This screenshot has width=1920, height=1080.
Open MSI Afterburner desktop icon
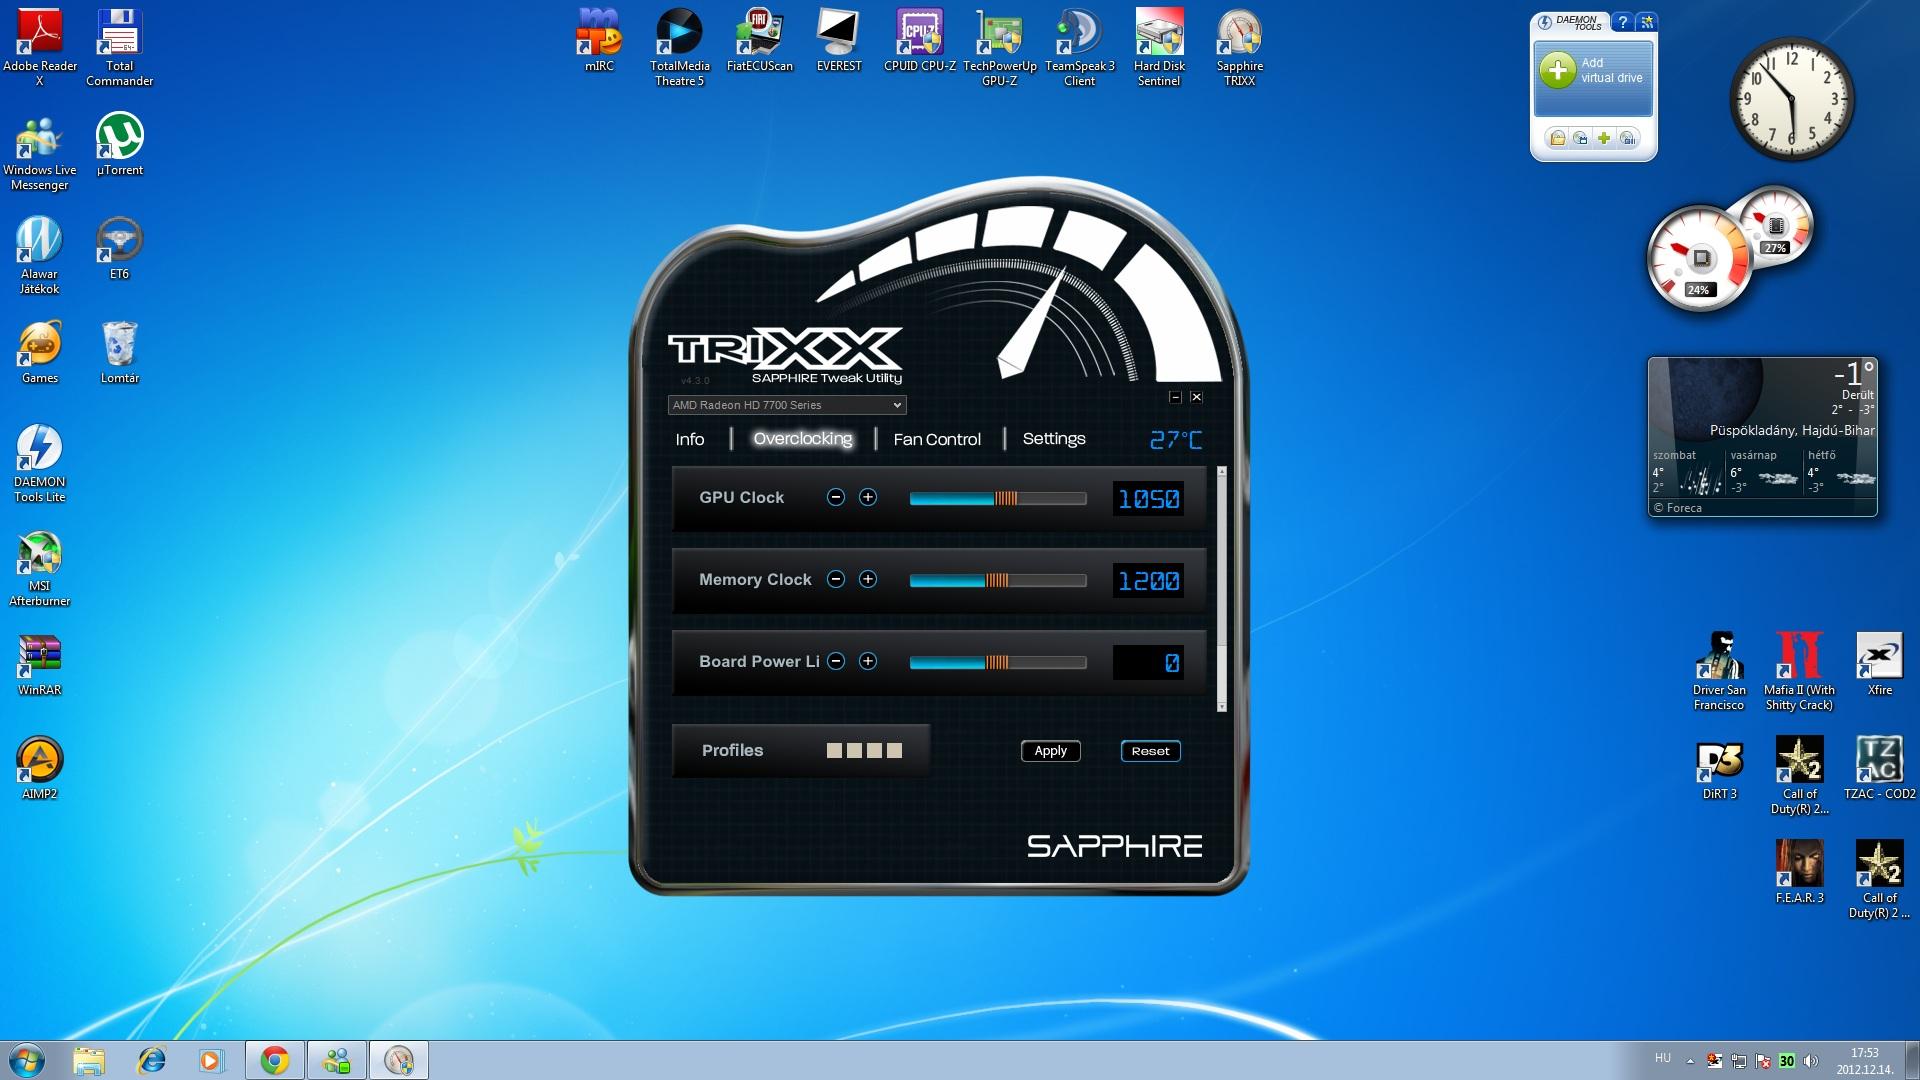40,568
